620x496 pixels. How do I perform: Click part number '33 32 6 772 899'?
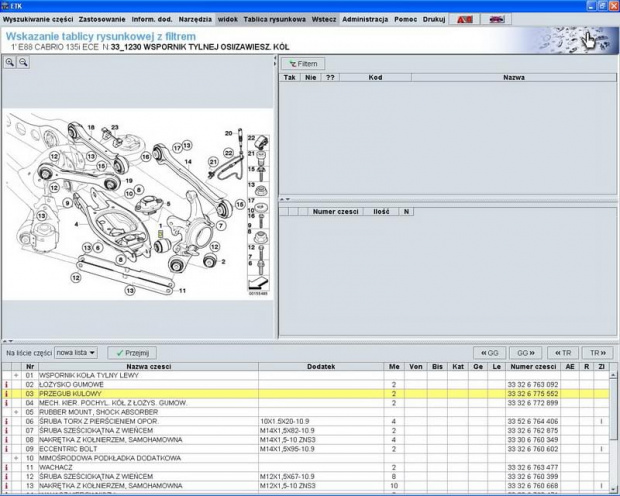point(533,403)
